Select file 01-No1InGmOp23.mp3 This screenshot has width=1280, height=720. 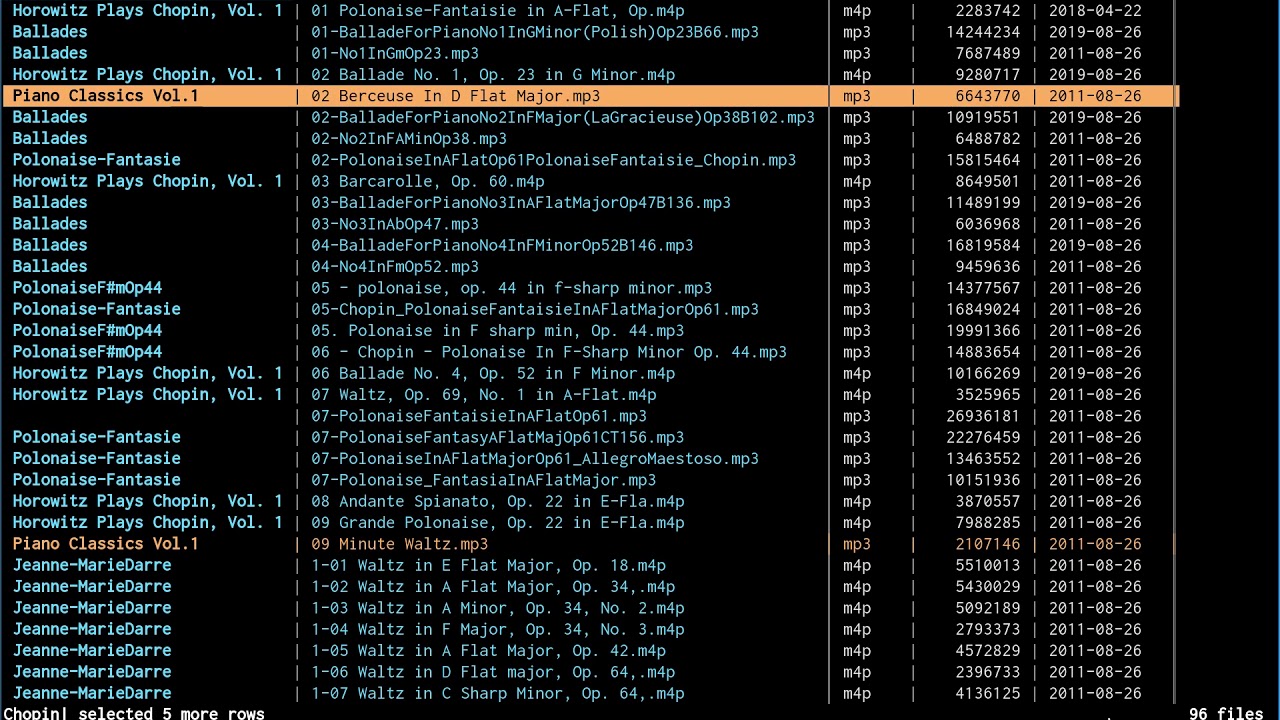395,53
